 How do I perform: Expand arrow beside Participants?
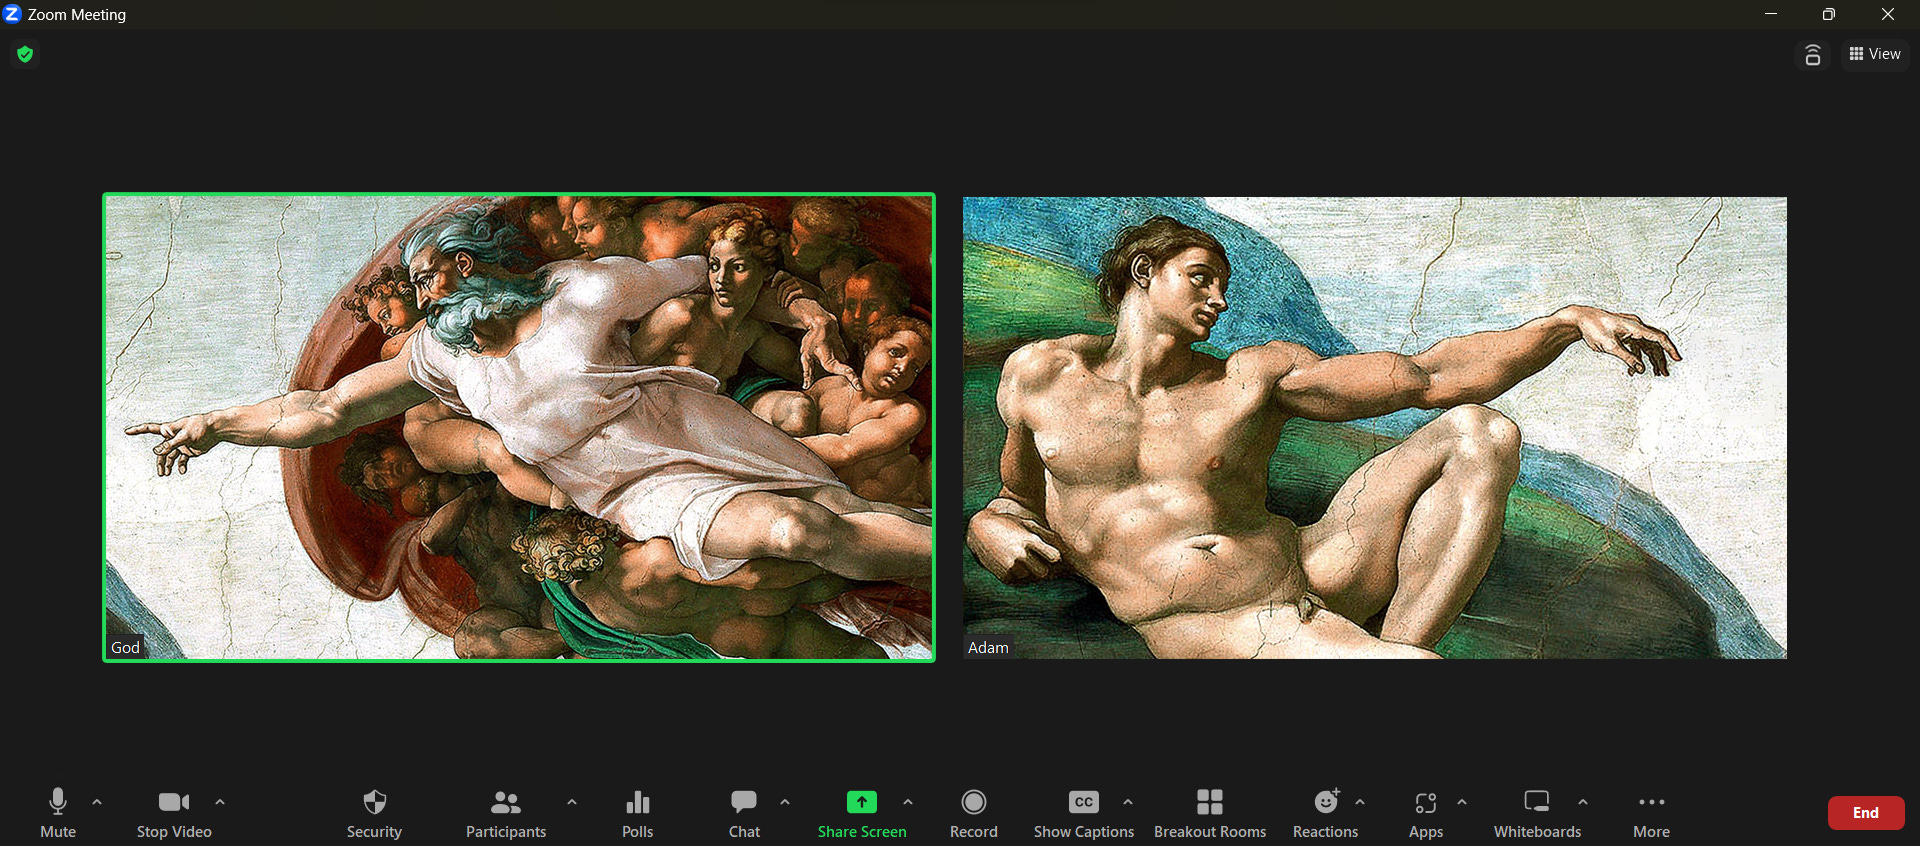(x=572, y=802)
